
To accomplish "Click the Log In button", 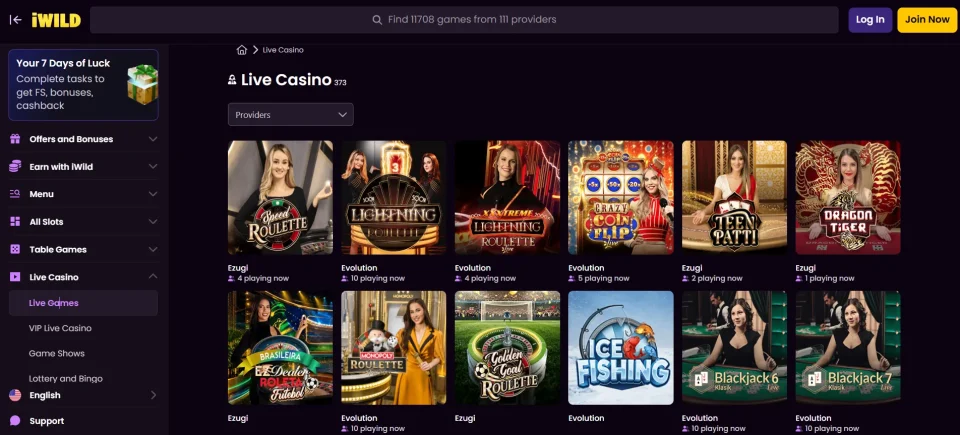I will 870,20.
